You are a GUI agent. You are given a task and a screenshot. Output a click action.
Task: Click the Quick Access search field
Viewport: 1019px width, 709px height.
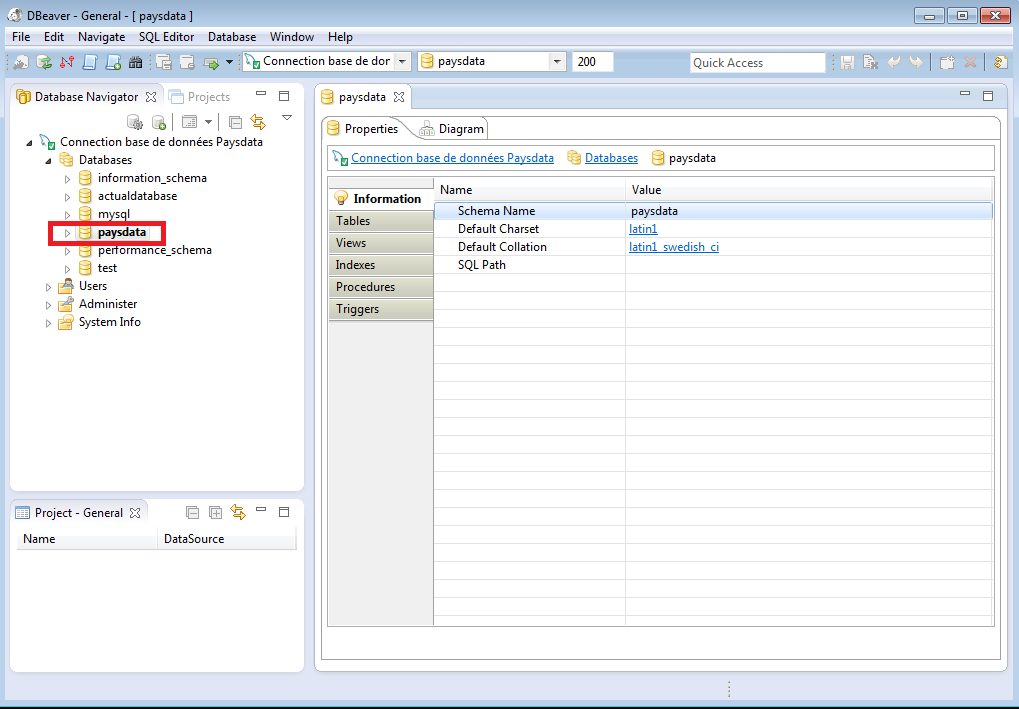758,62
